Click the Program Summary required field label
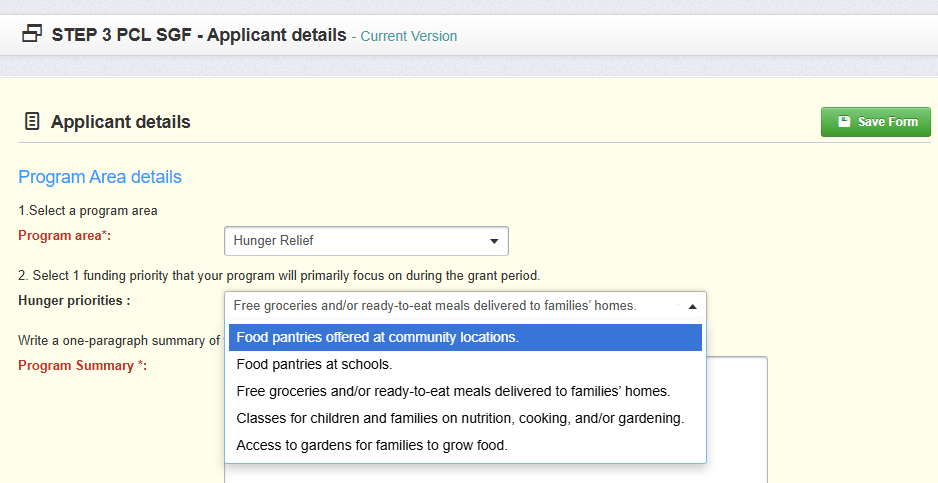The height and width of the screenshot is (483, 938). [82, 365]
